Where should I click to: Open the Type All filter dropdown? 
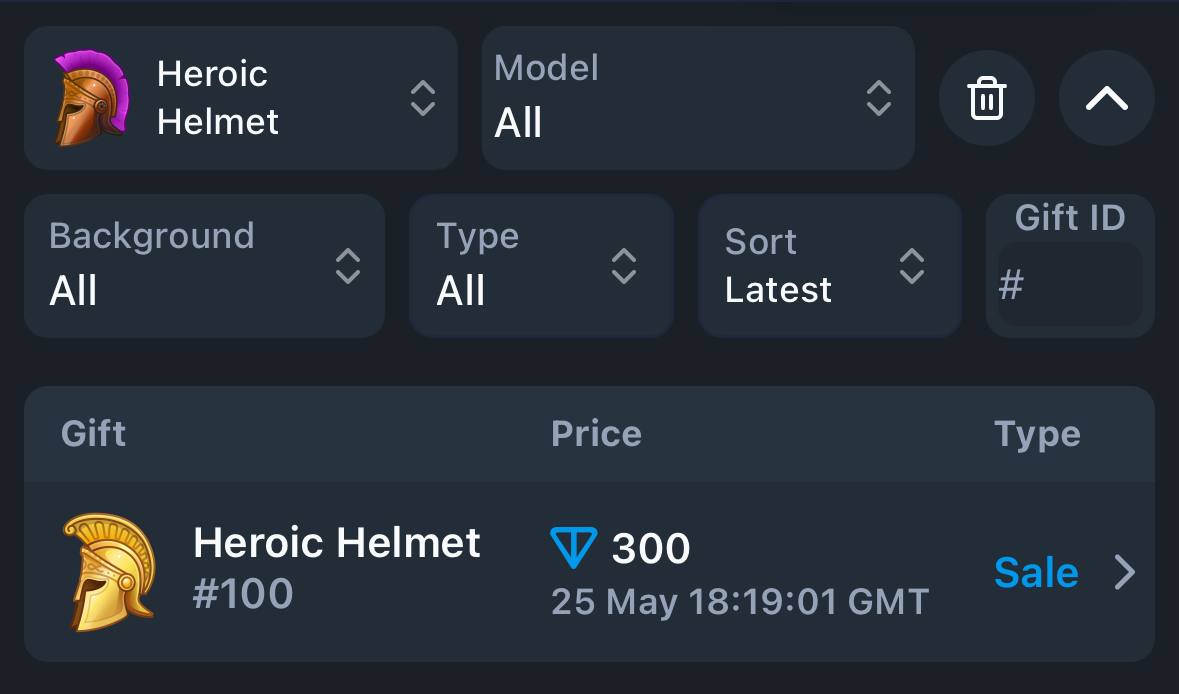coord(541,265)
